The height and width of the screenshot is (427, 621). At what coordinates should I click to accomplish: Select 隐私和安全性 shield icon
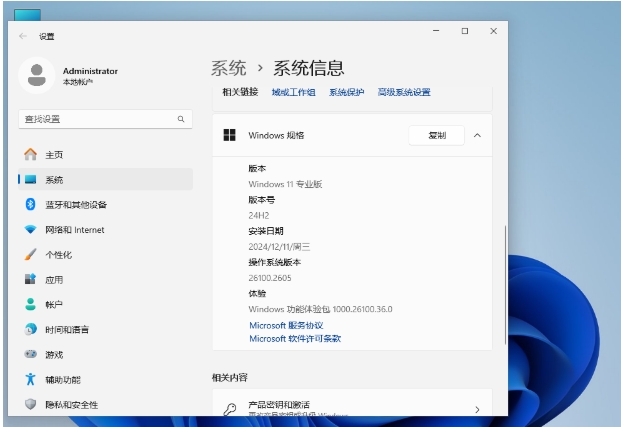click(x=30, y=404)
